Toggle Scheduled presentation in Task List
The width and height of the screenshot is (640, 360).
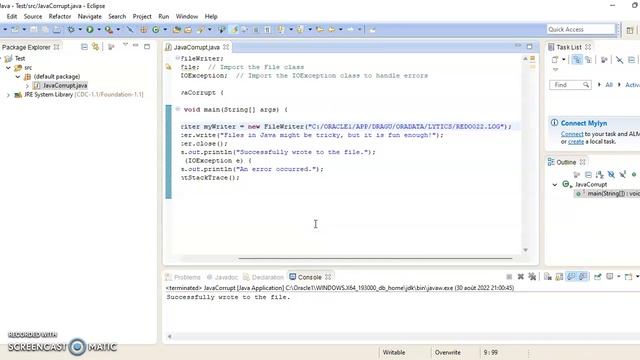(x=588, y=60)
